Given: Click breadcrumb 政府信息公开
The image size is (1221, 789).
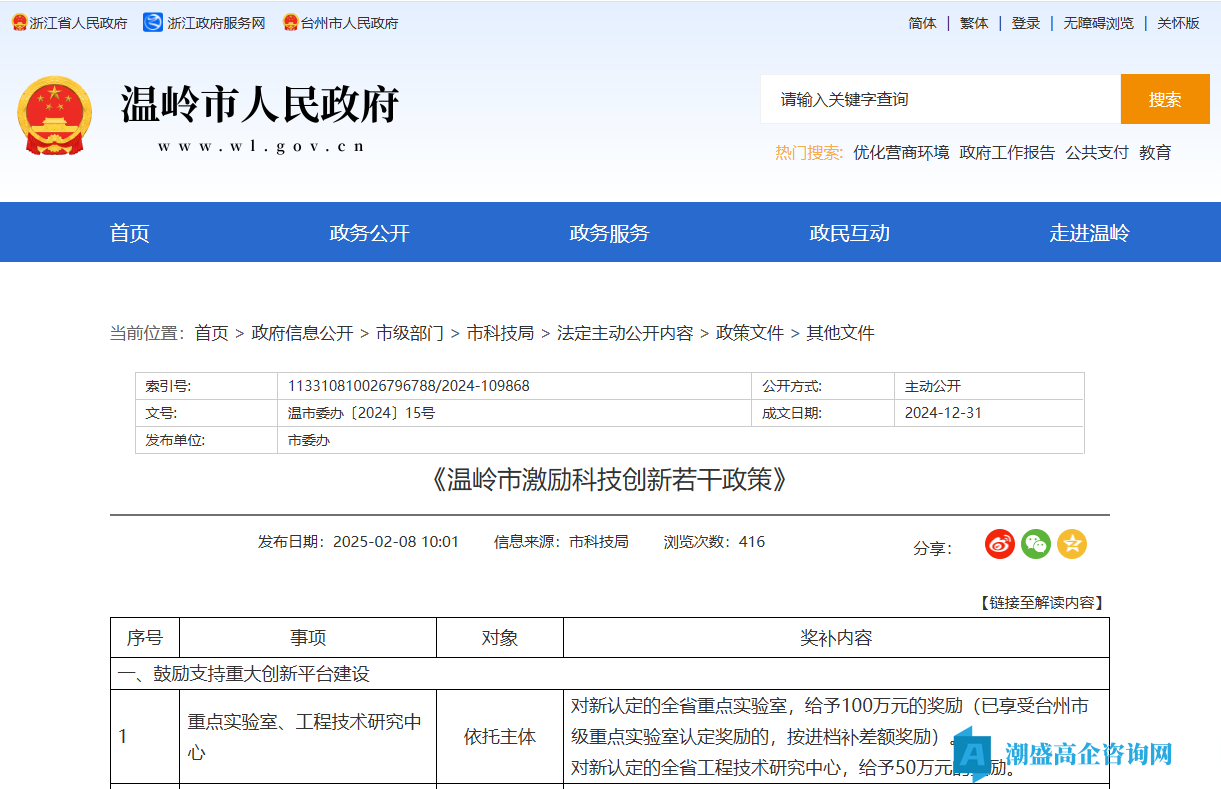Looking at the screenshot, I should coord(302,333).
